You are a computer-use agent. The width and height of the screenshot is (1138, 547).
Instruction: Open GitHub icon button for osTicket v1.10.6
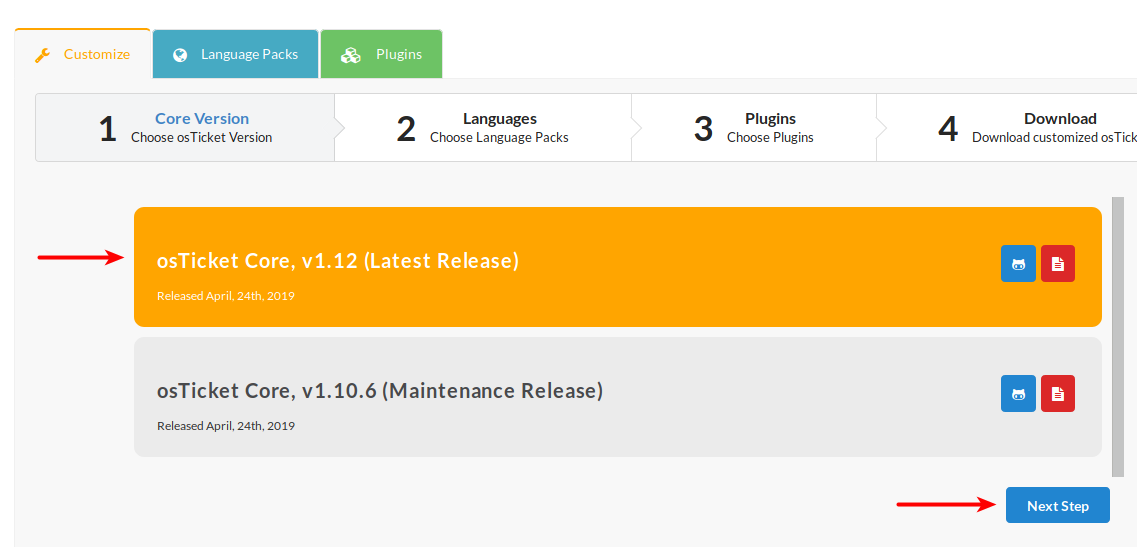1018,394
